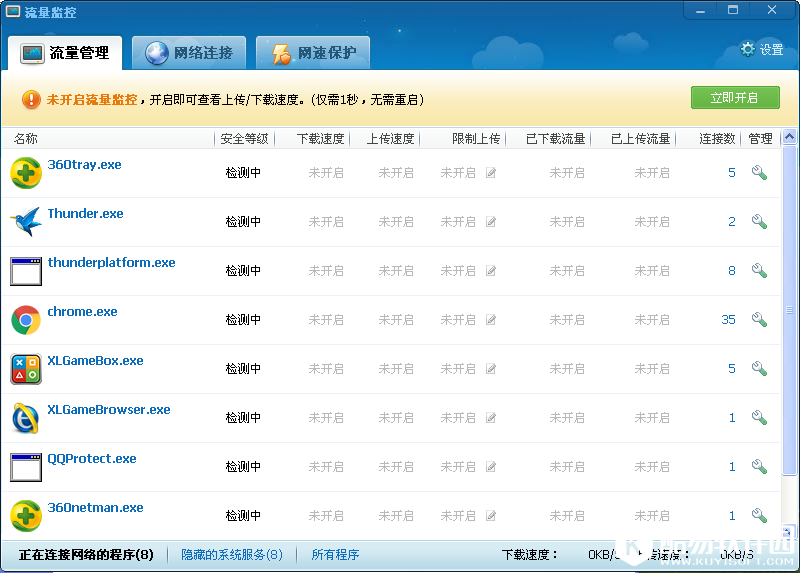Screen dimensions: 800x573
Task: Click the 360tray.exe green plus icon
Action: point(26,173)
